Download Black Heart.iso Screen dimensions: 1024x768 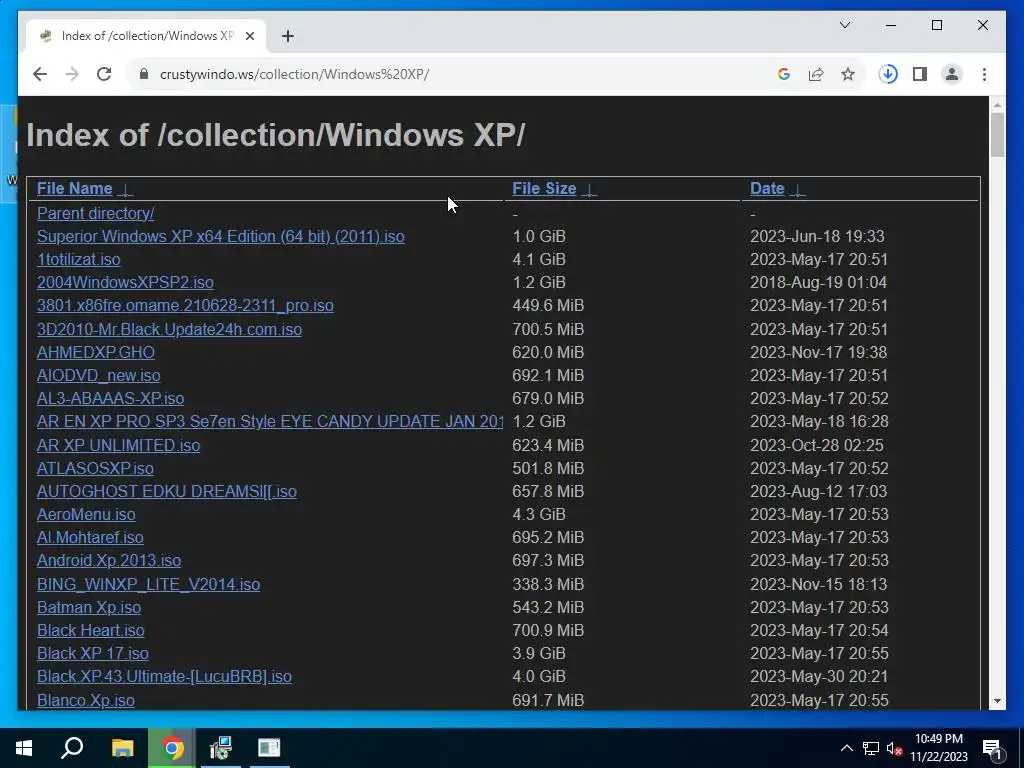coord(91,630)
